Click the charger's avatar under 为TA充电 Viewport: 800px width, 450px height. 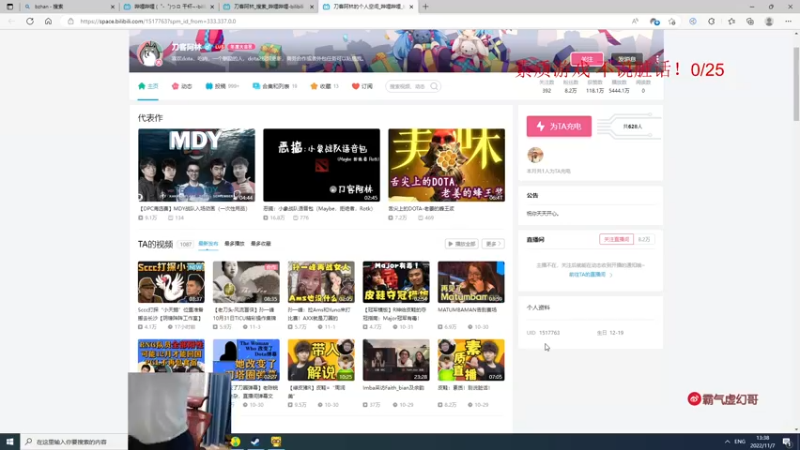point(535,155)
